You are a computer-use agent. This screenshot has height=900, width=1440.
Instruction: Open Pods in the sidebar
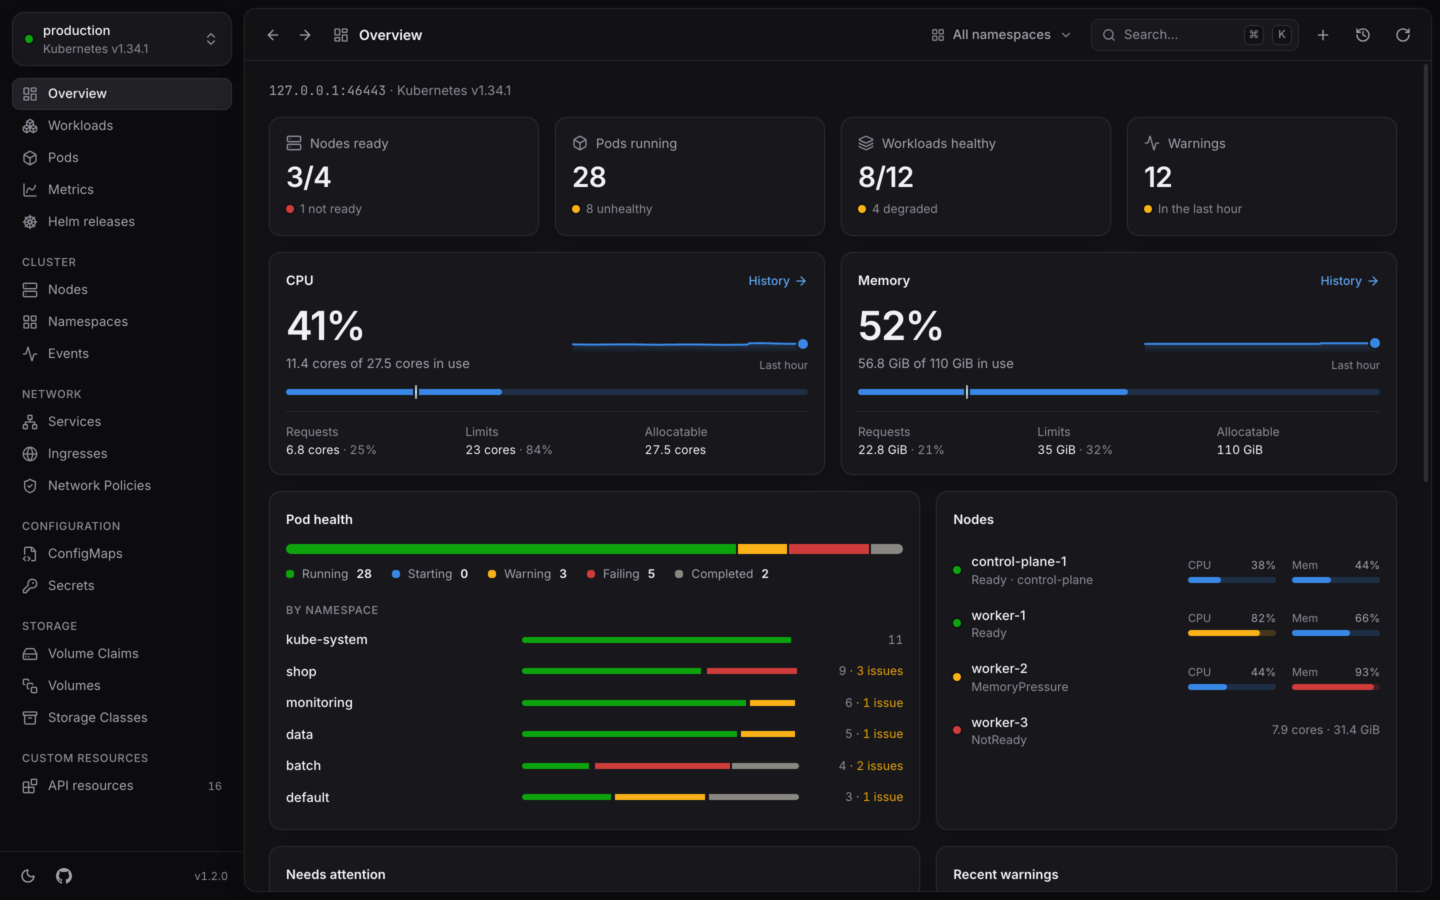click(122, 158)
